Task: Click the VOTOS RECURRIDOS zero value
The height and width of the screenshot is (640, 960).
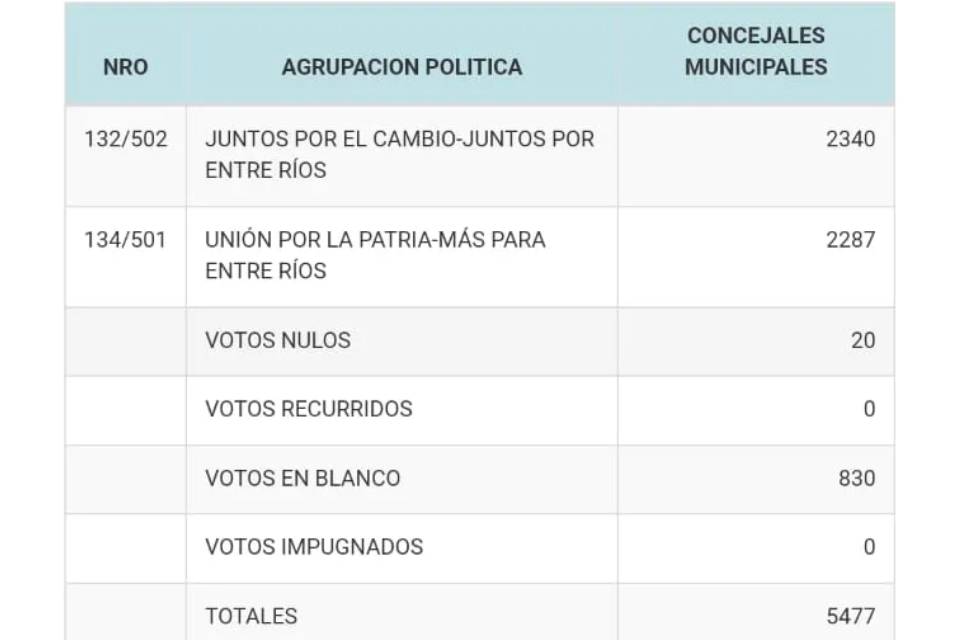Action: (x=869, y=408)
